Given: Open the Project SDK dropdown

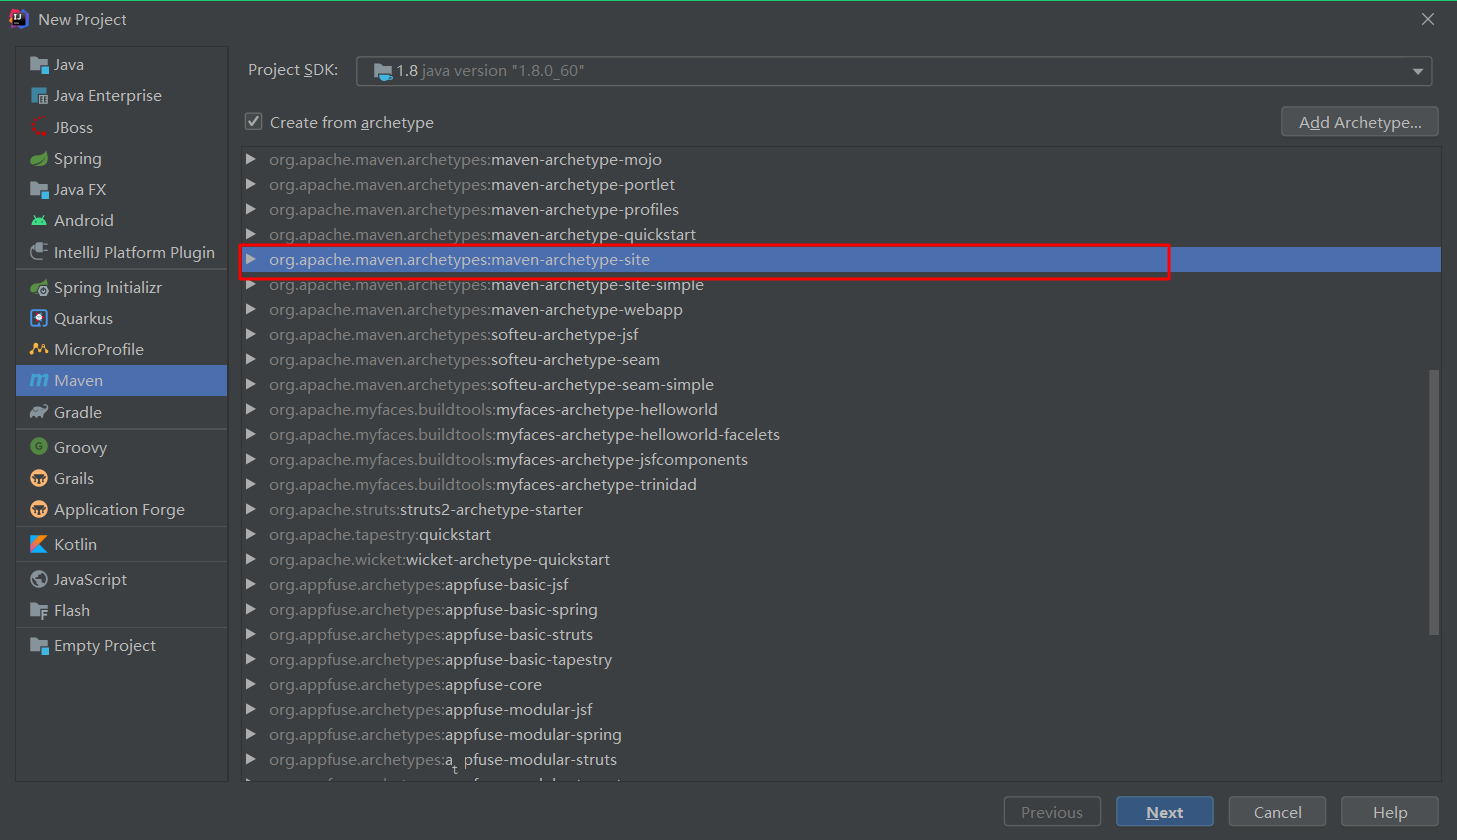Looking at the screenshot, I should [x=1417, y=71].
